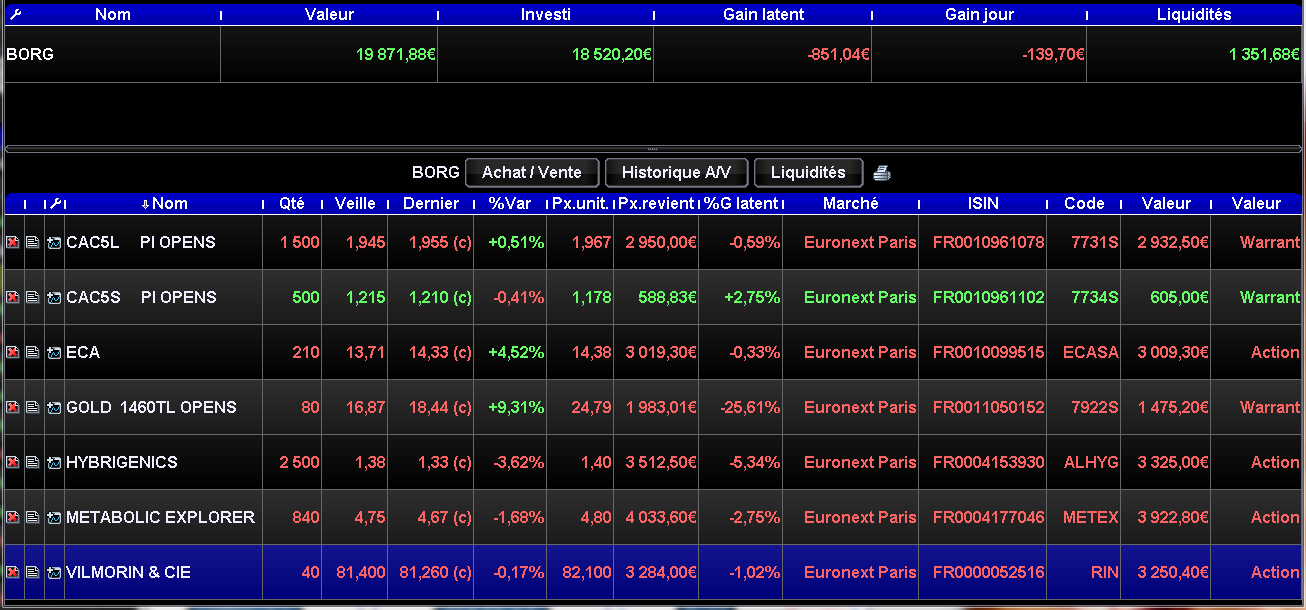Image resolution: width=1306 pixels, height=610 pixels.
Task: Click the portfolio value 19 871,88€
Action: coord(396,54)
